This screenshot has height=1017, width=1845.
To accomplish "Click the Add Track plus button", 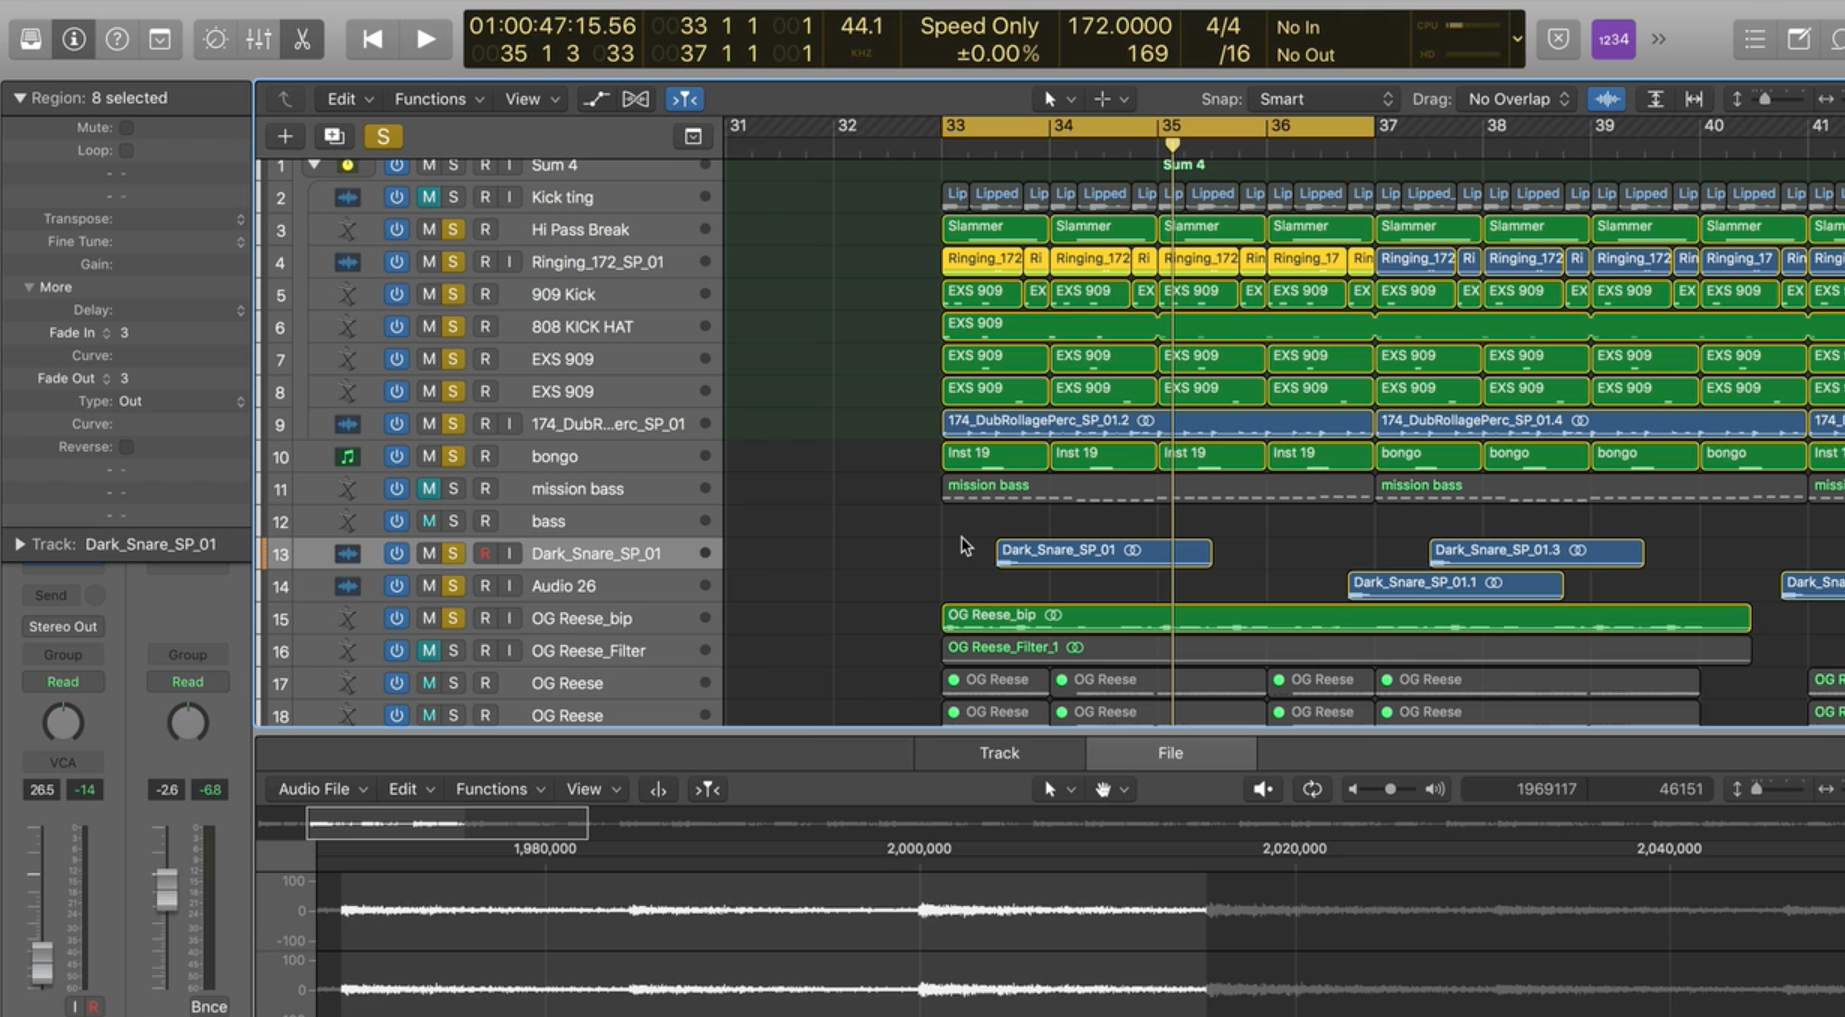I will pos(285,136).
